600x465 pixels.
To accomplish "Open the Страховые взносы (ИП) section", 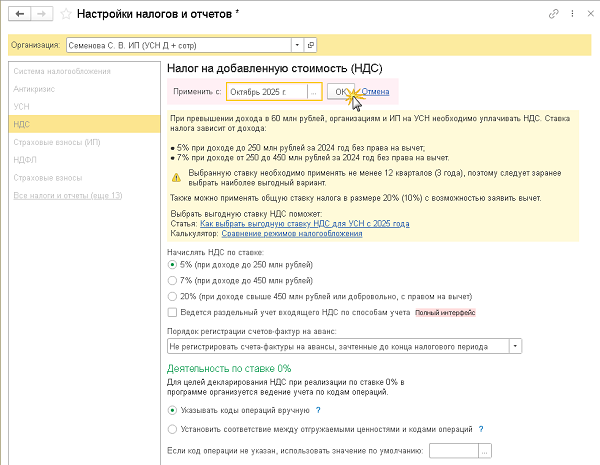I will point(57,141).
